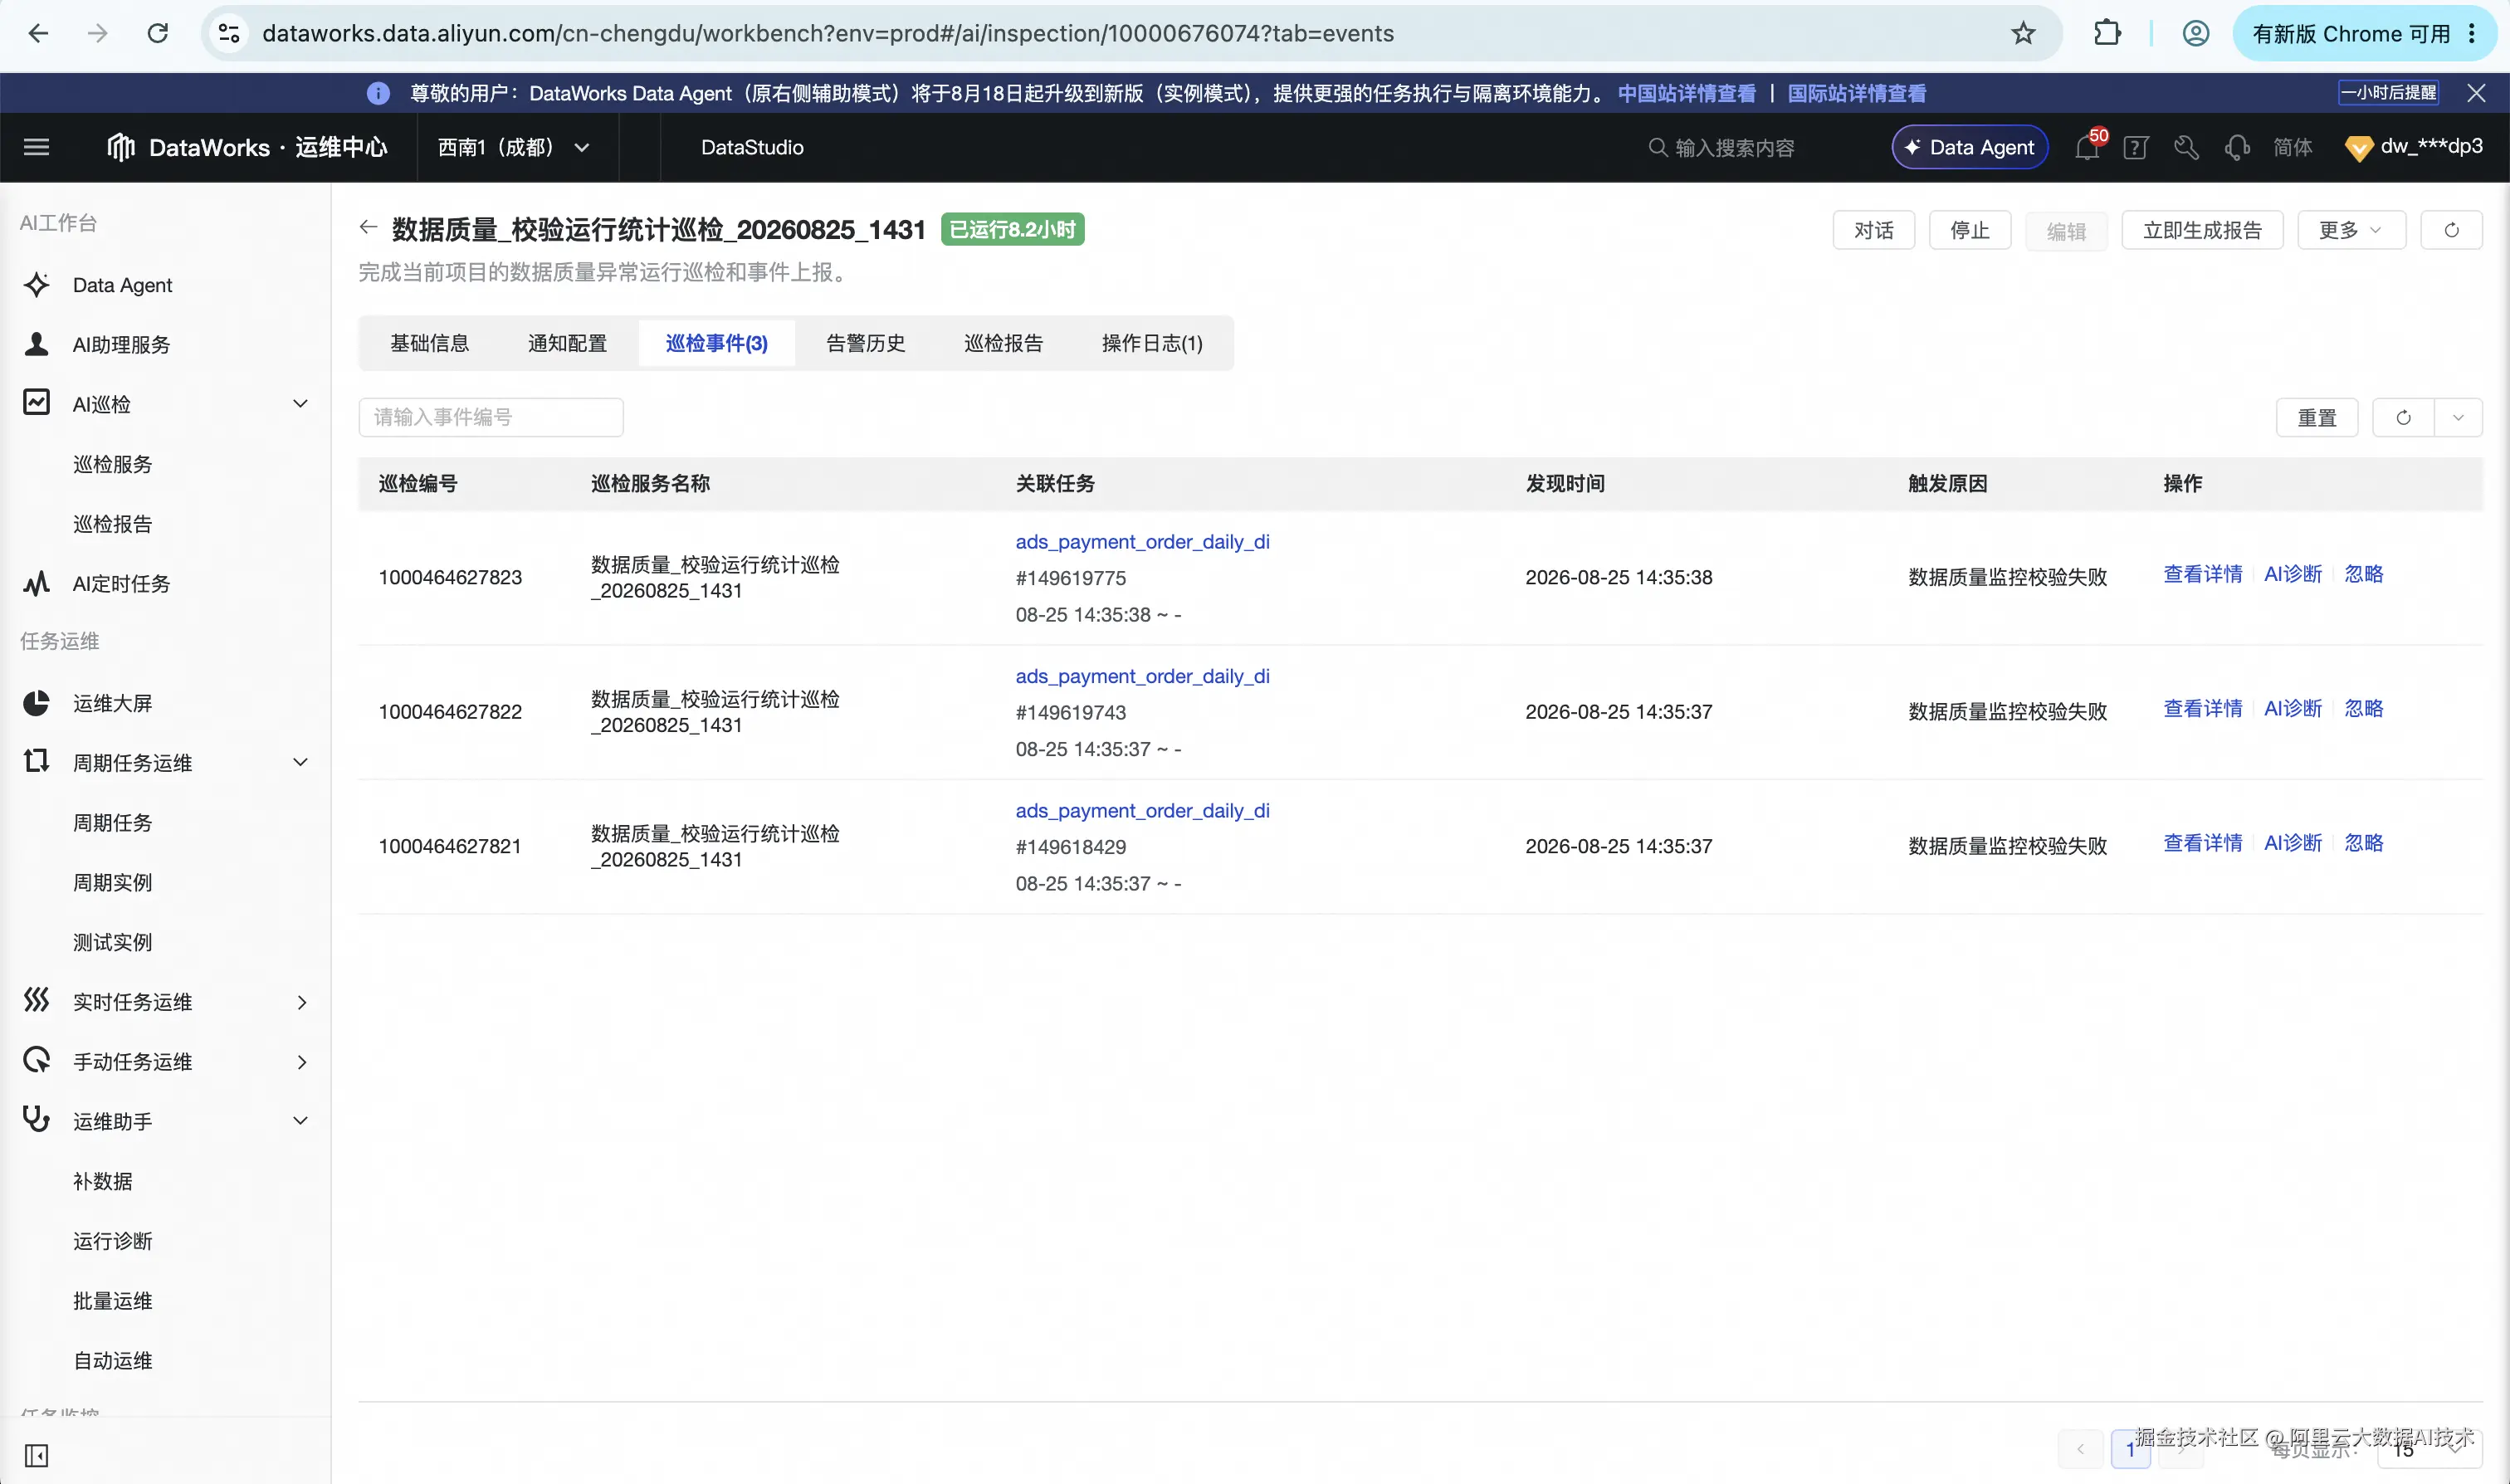Screen dimensions: 2510x1484
Task: Open the notifications bell icon
Action: click(2087, 148)
